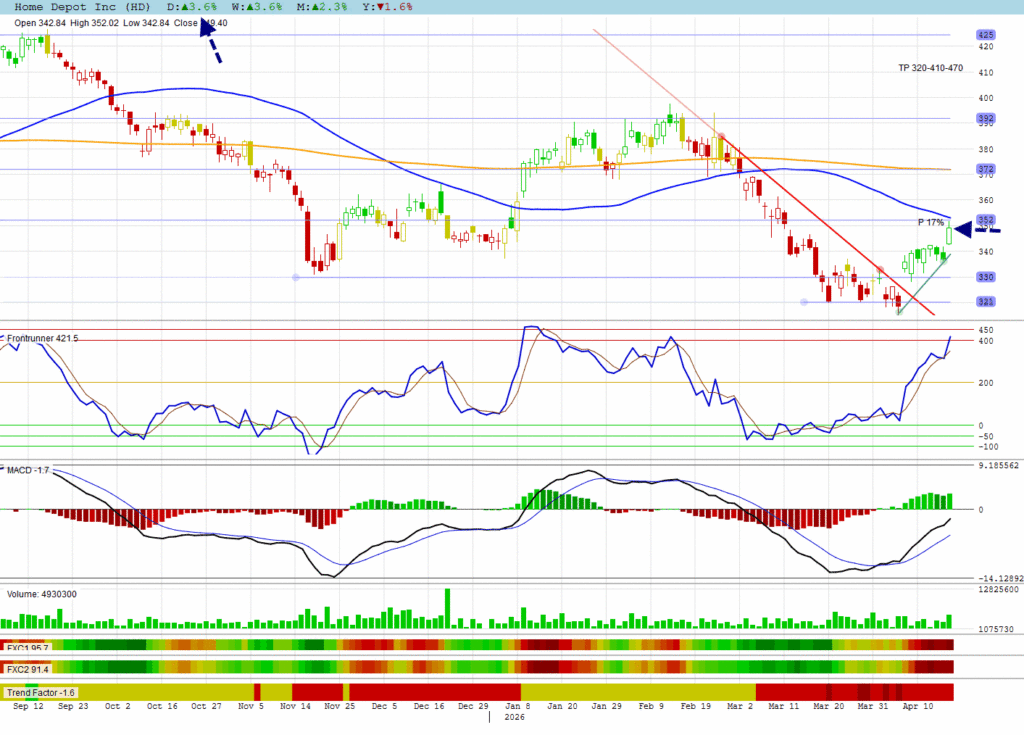
Task: Click the 372 price level tag
Action: point(986,169)
